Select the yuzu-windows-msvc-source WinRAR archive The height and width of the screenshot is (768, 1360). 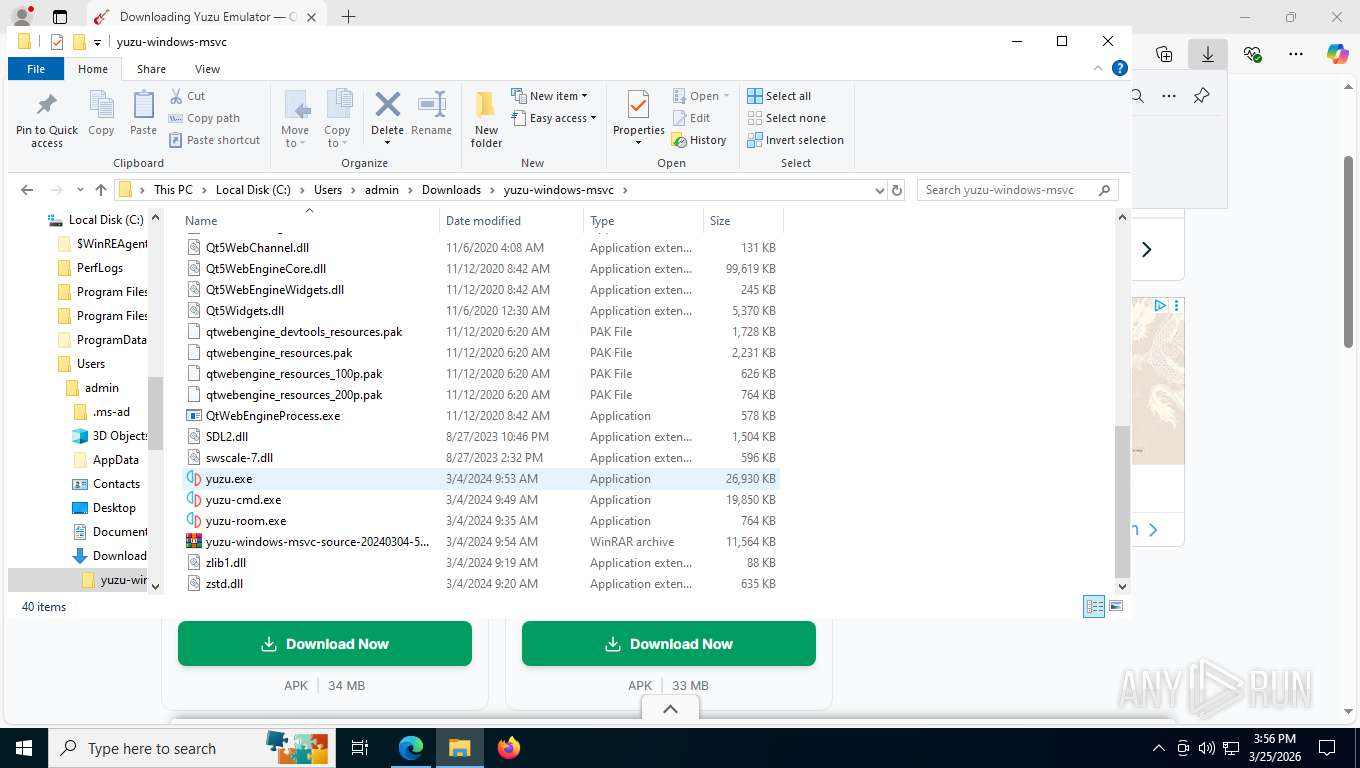tap(480, 542)
